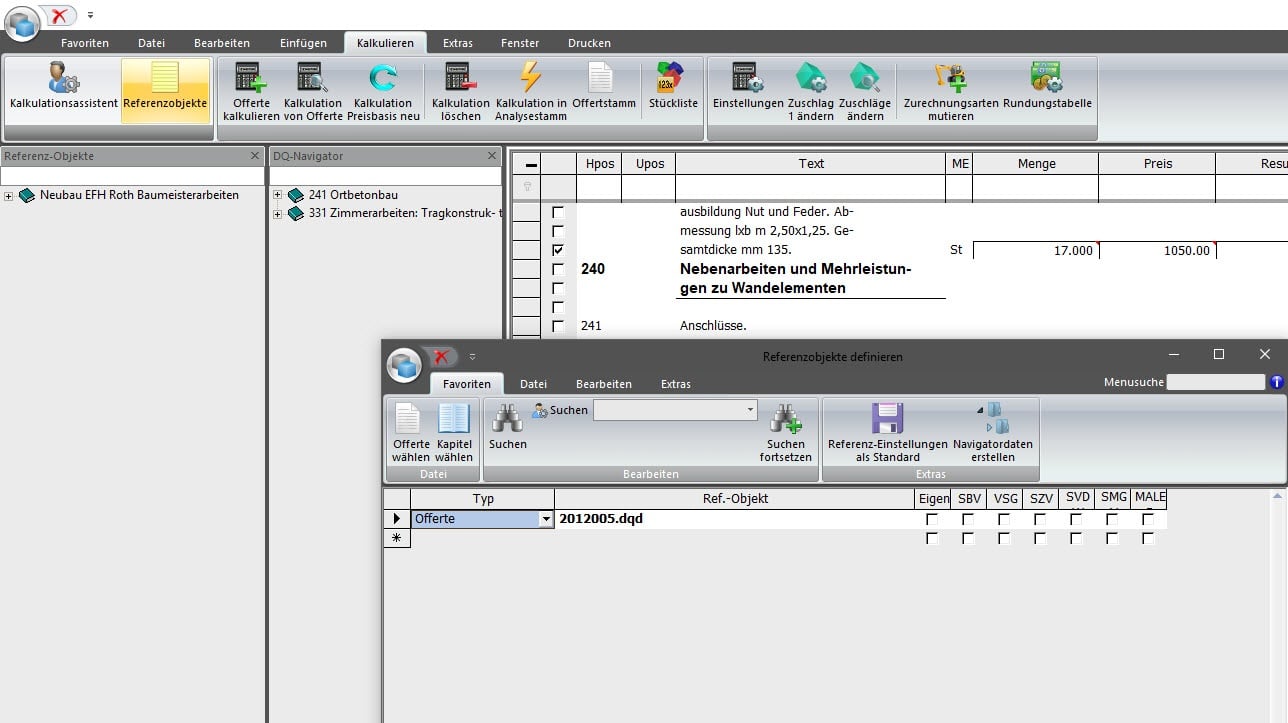Open the Typ Offerte dropdown arrow

pyautogui.click(x=546, y=519)
